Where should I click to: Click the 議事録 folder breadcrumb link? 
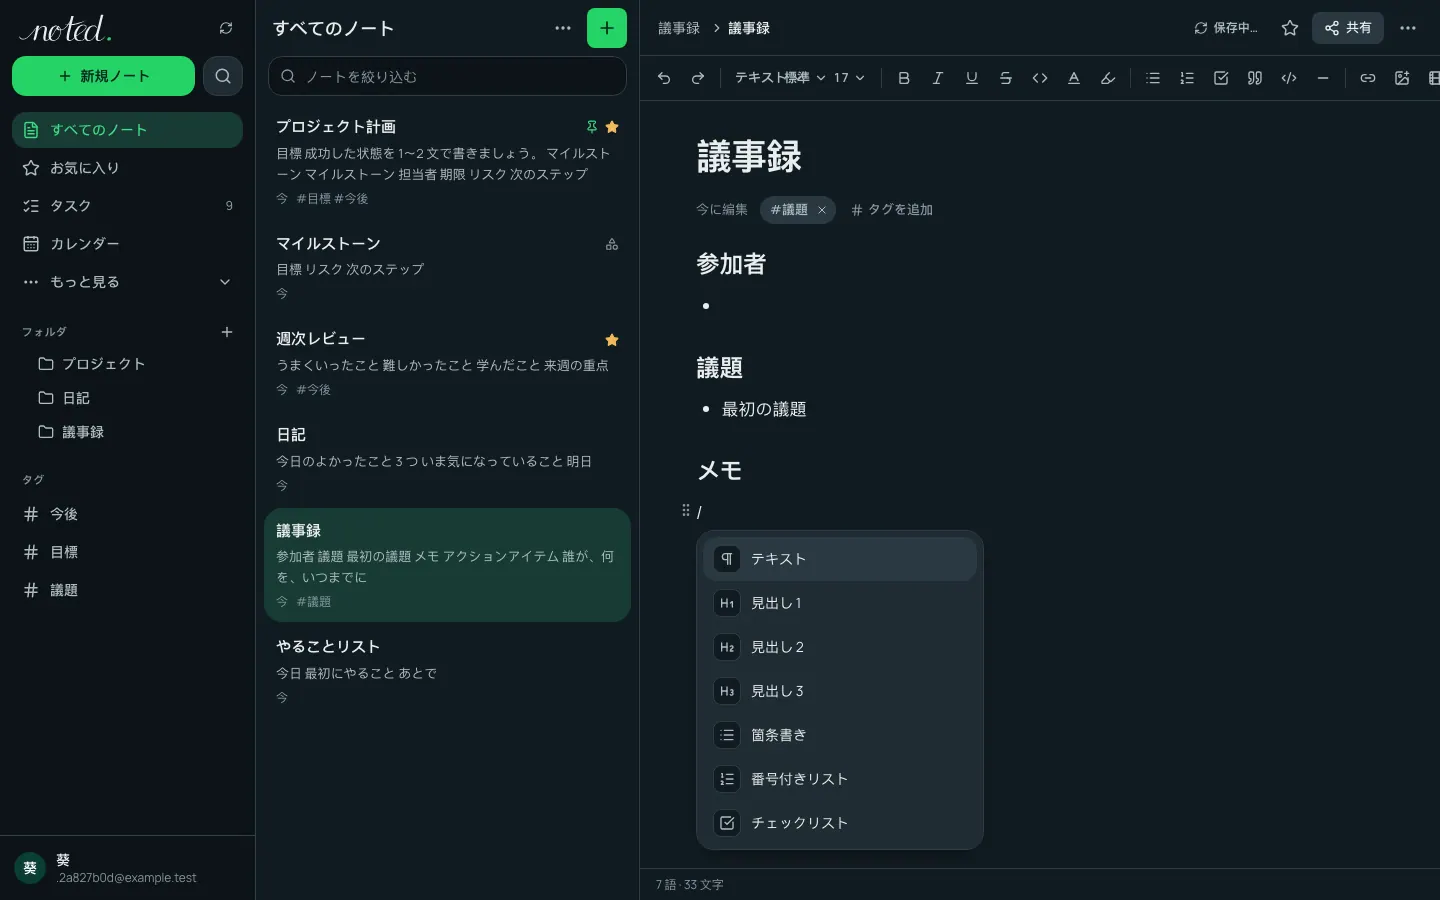click(679, 28)
